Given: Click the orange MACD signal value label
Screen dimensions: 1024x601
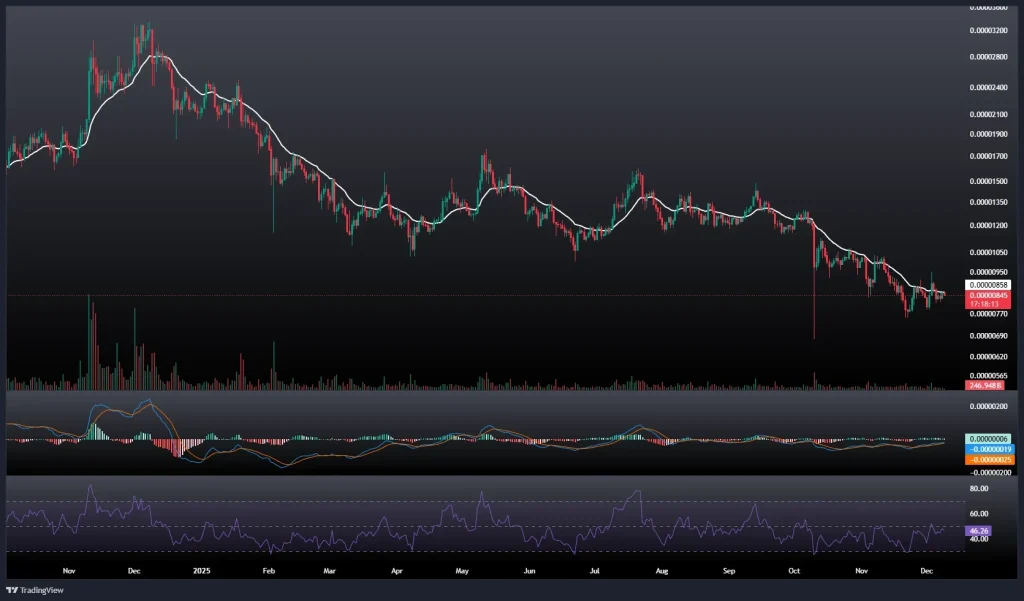Looking at the screenshot, I should pyautogui.click(x=986, y=458).
